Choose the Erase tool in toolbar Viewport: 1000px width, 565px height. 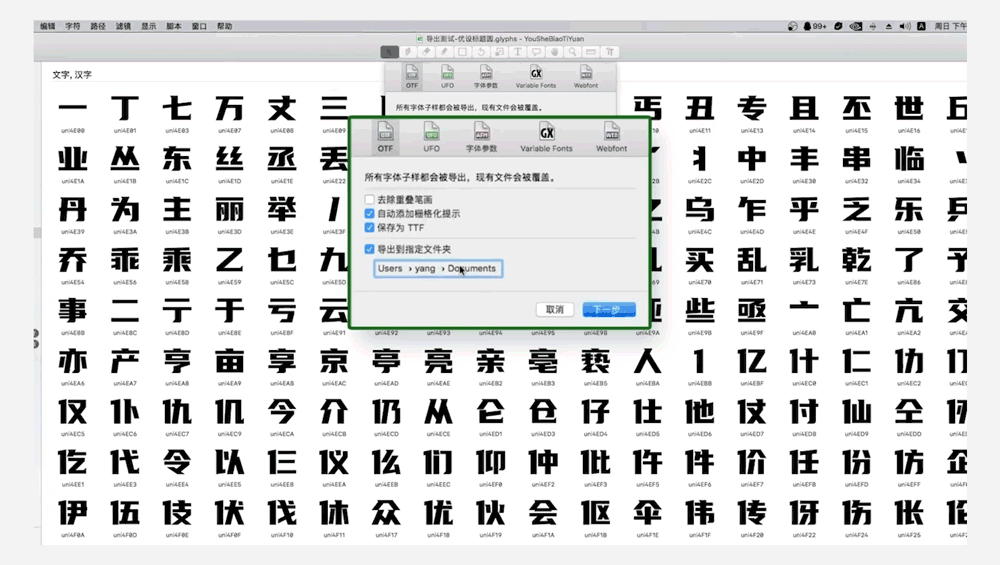point(426,52)
